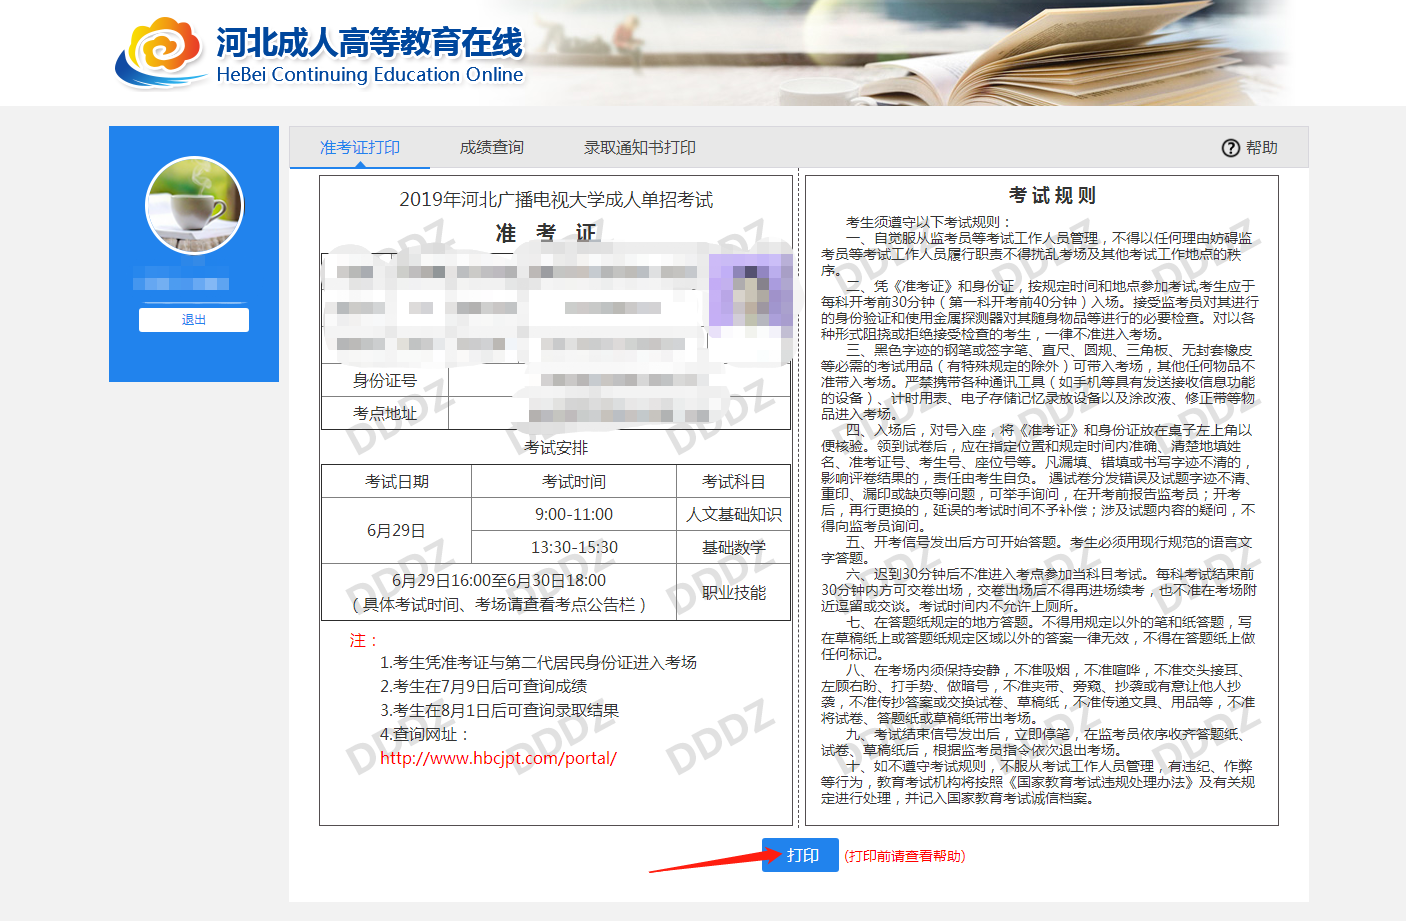Image resolution: width=1406 pixels, height=921 pixels.
Task: Click the 13:30-15:30 time cell
Action: click(574, 547)
